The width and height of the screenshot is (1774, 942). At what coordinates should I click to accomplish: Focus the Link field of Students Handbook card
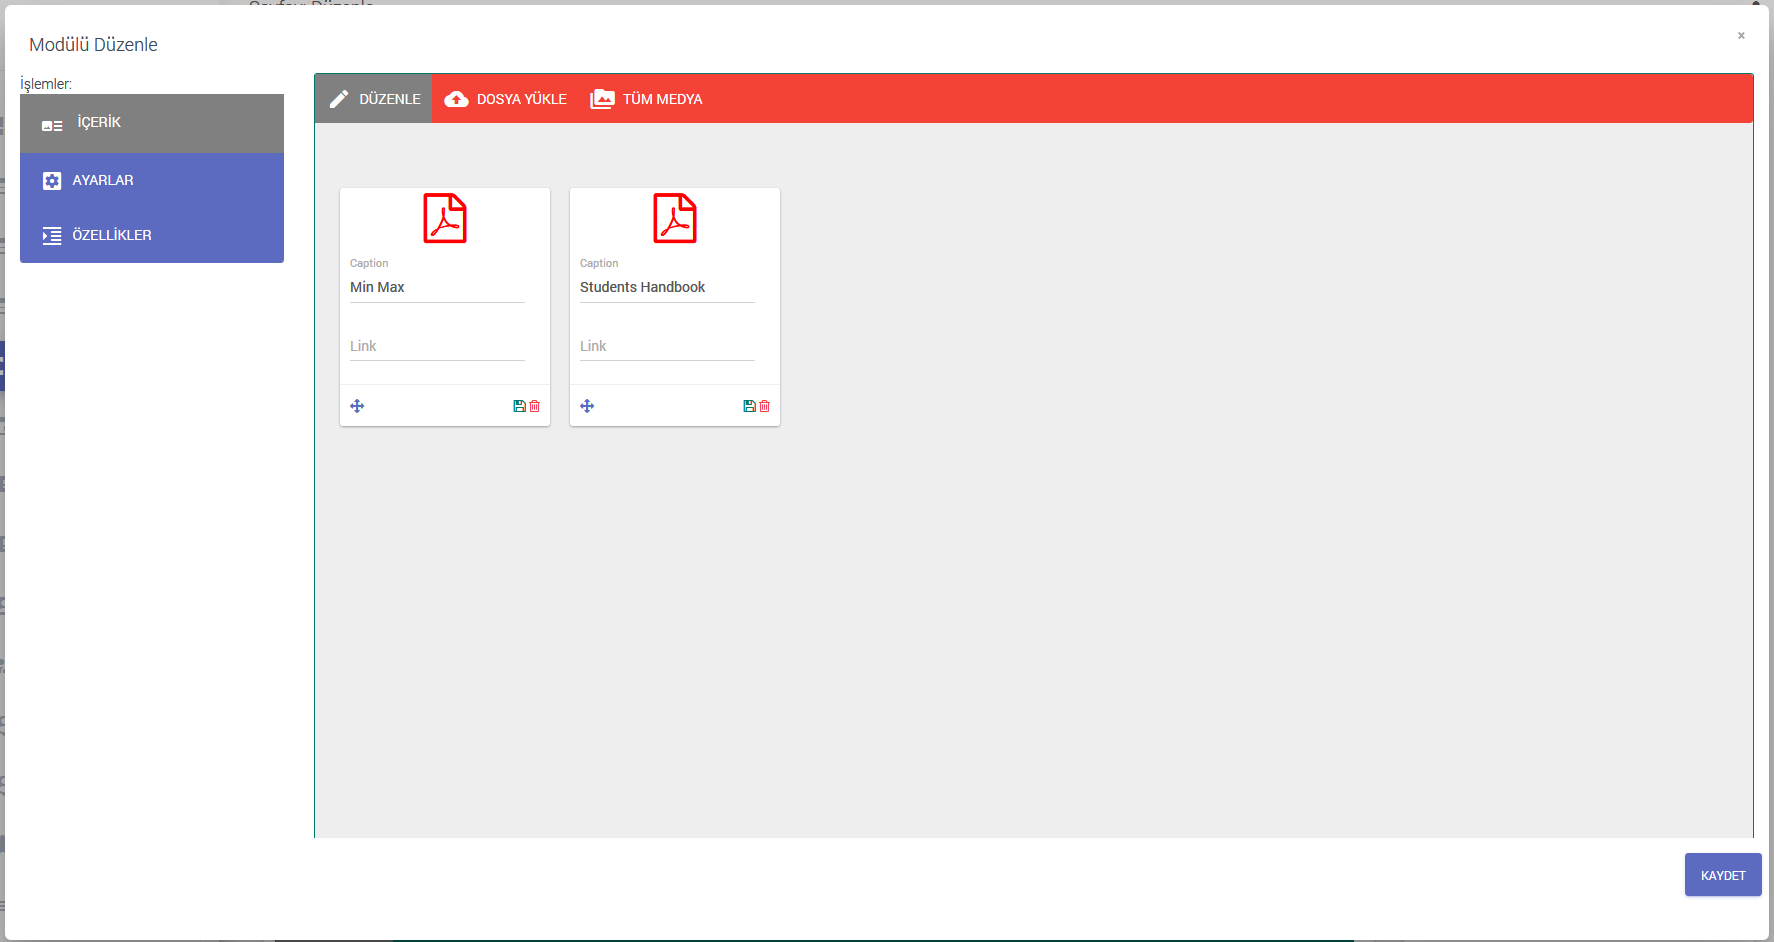(x=667, y=346)
